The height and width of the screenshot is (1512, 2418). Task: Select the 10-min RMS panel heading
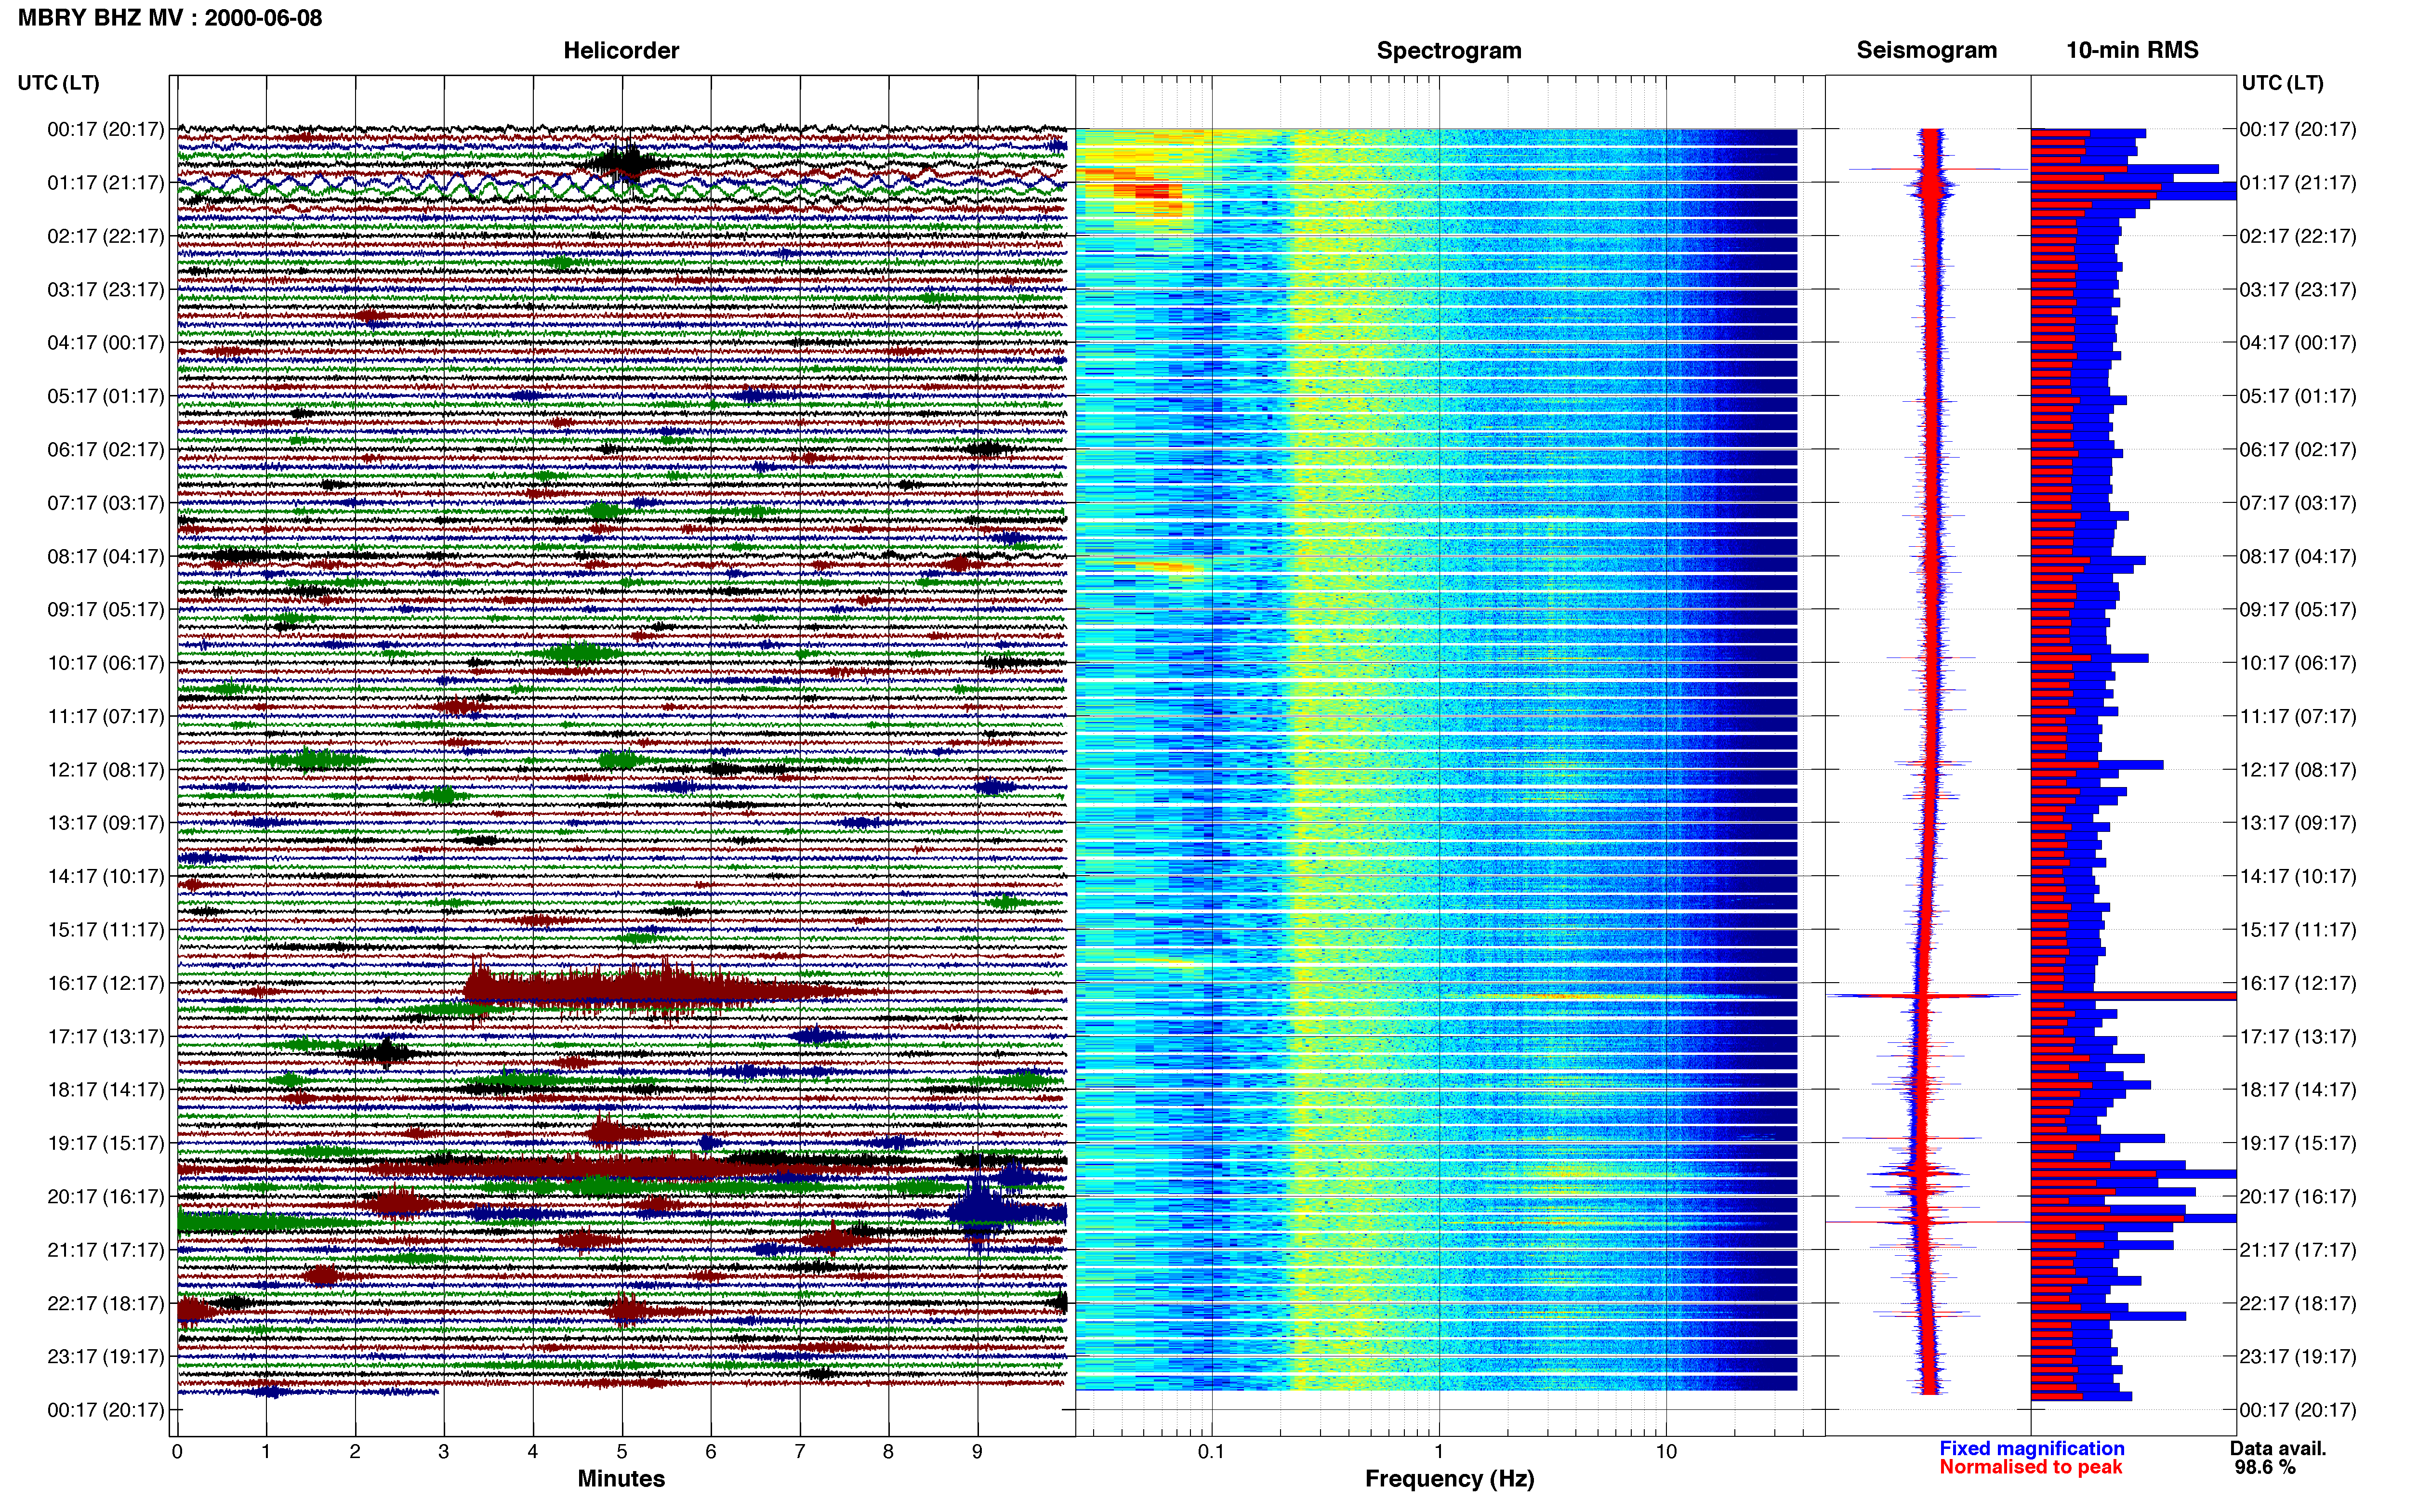tap(2132, 51)
